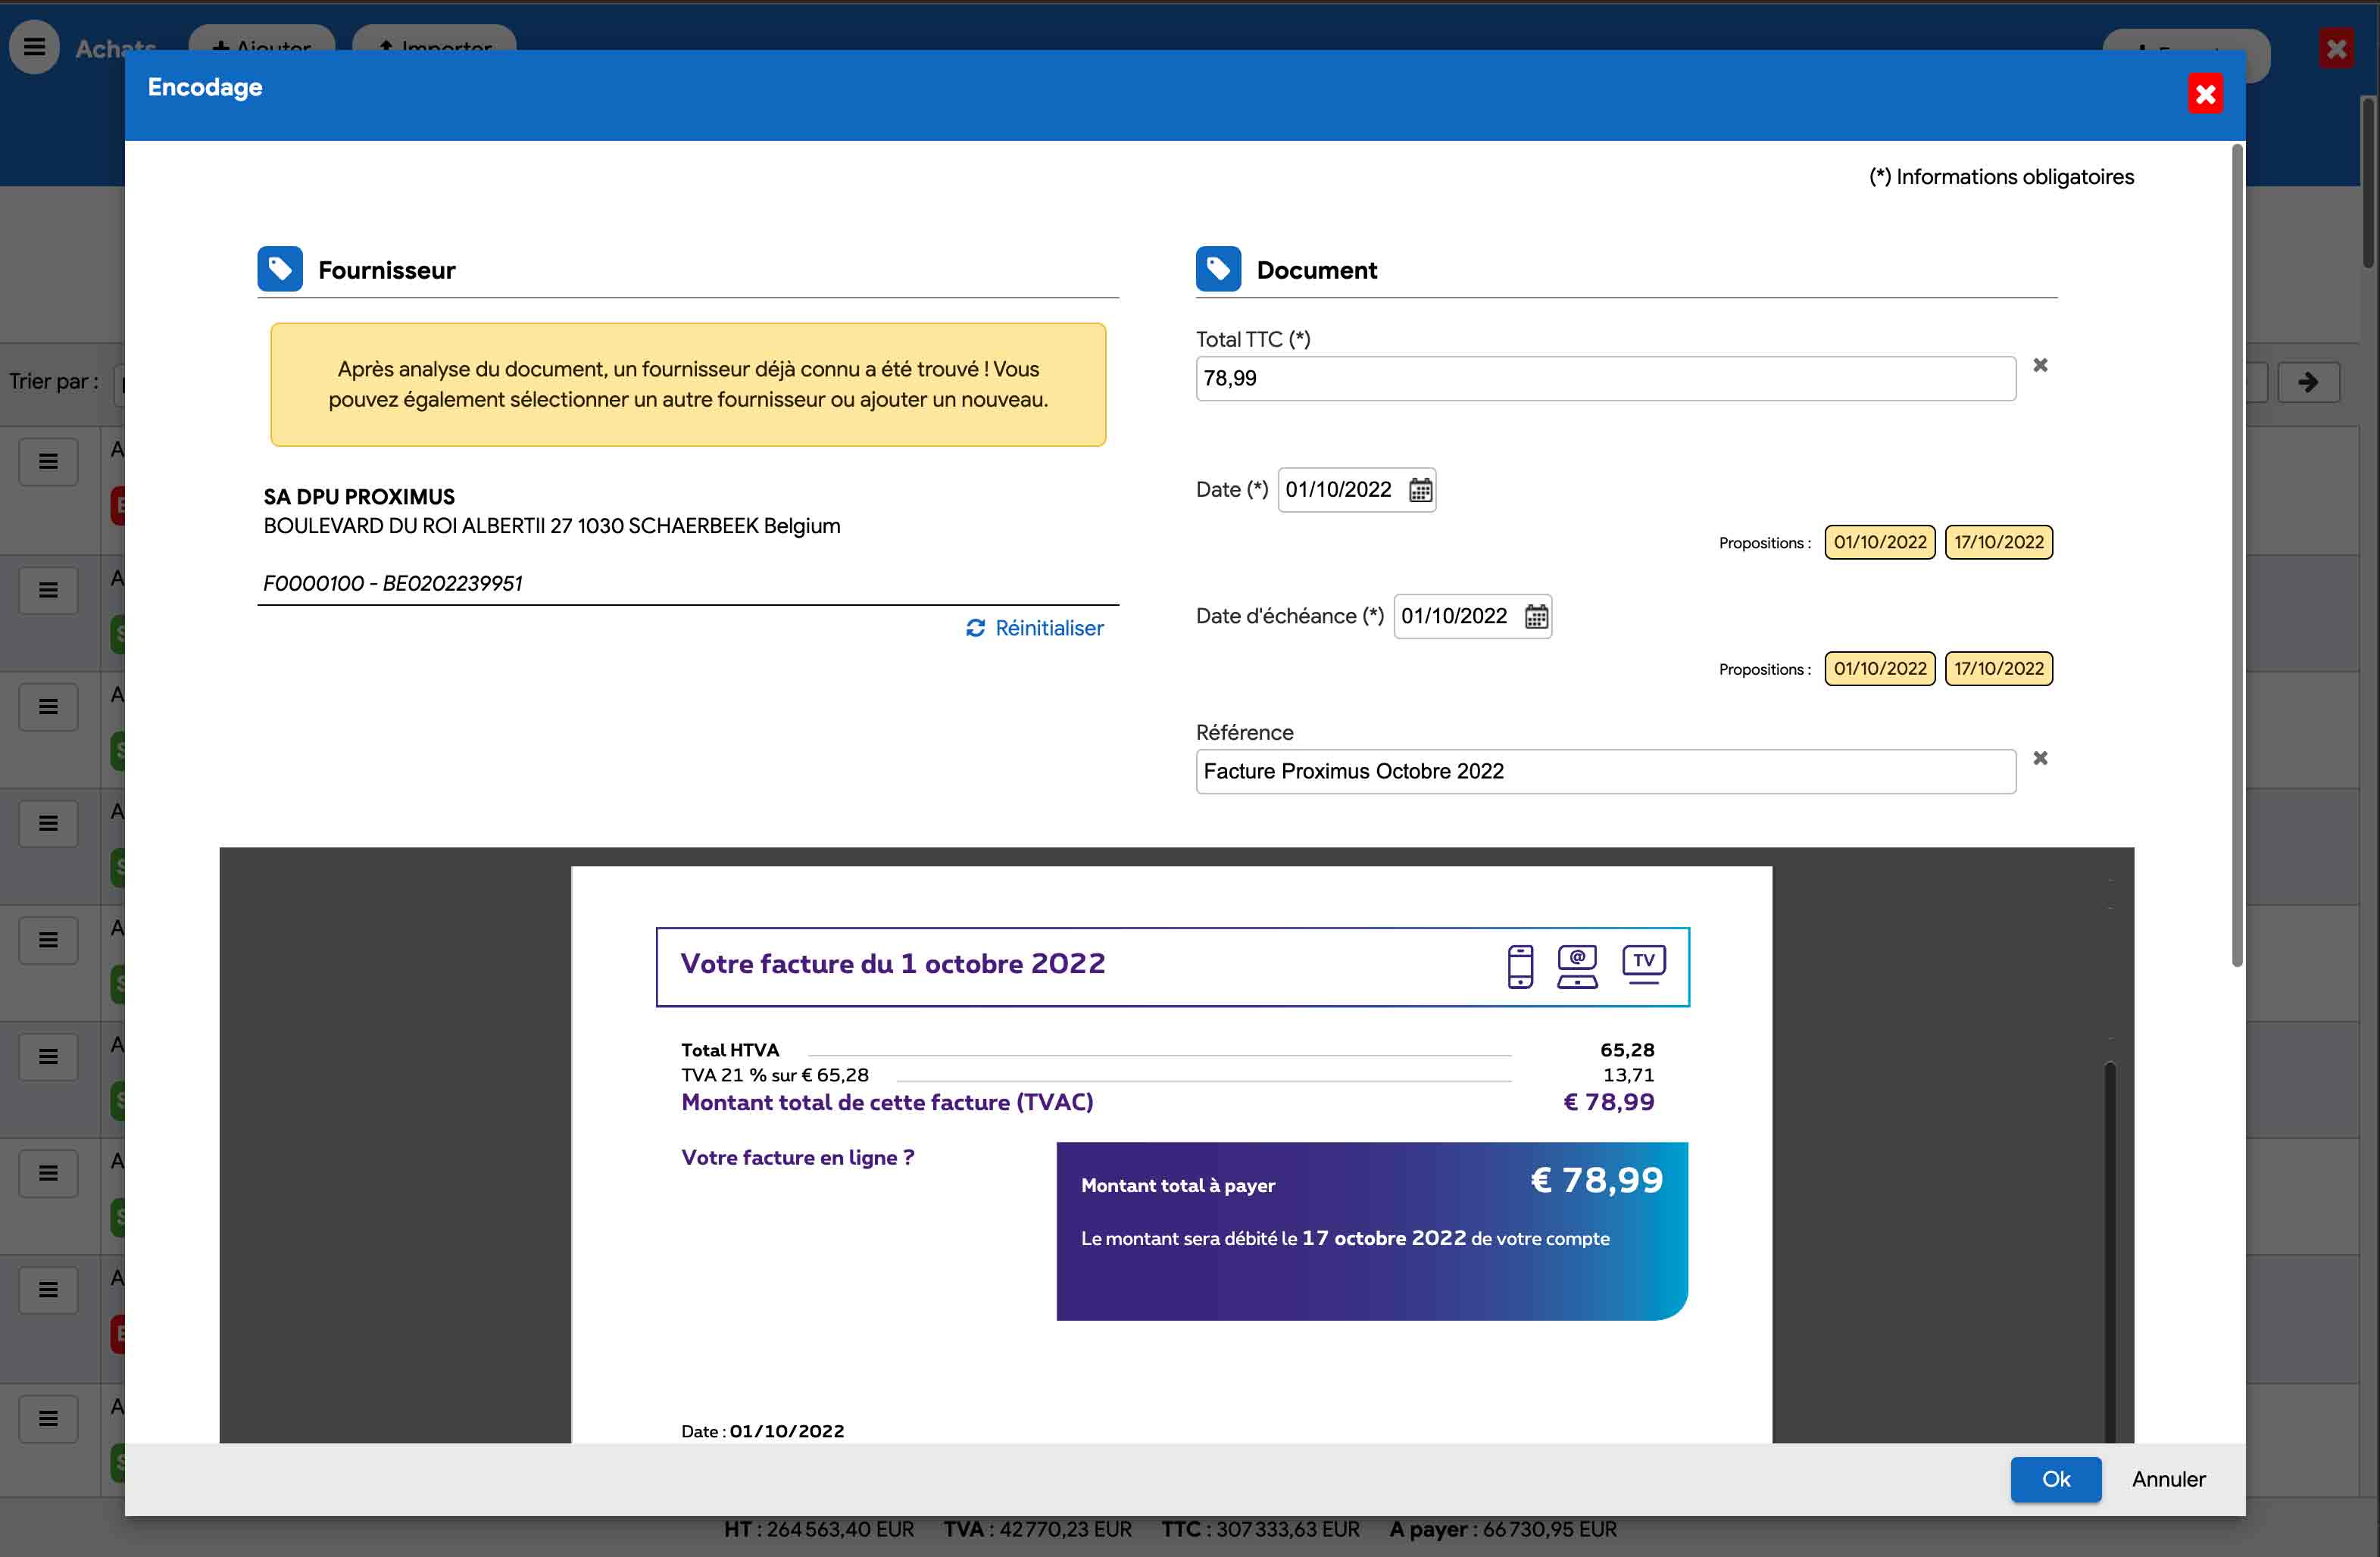Image resolution: width=2380 pixels, height=1557 pixels.
Task: Open row menu of second Achats list item
Action: coord(48,590)
